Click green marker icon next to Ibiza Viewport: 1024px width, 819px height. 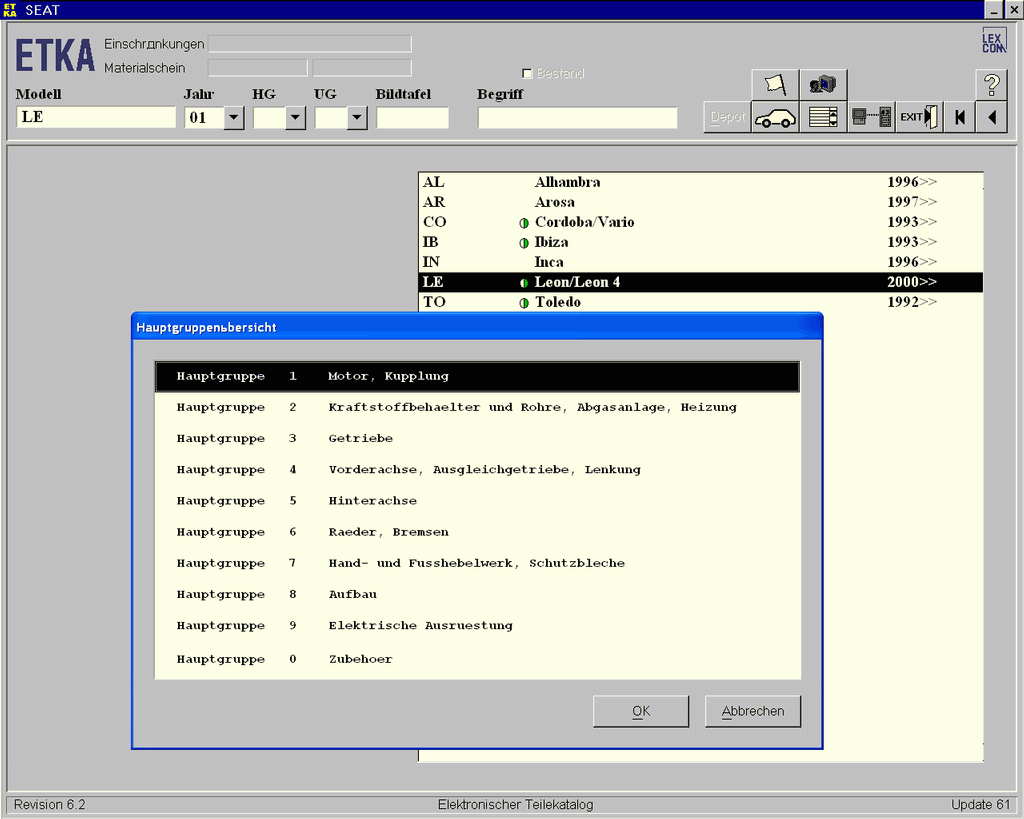click(524, 243)
